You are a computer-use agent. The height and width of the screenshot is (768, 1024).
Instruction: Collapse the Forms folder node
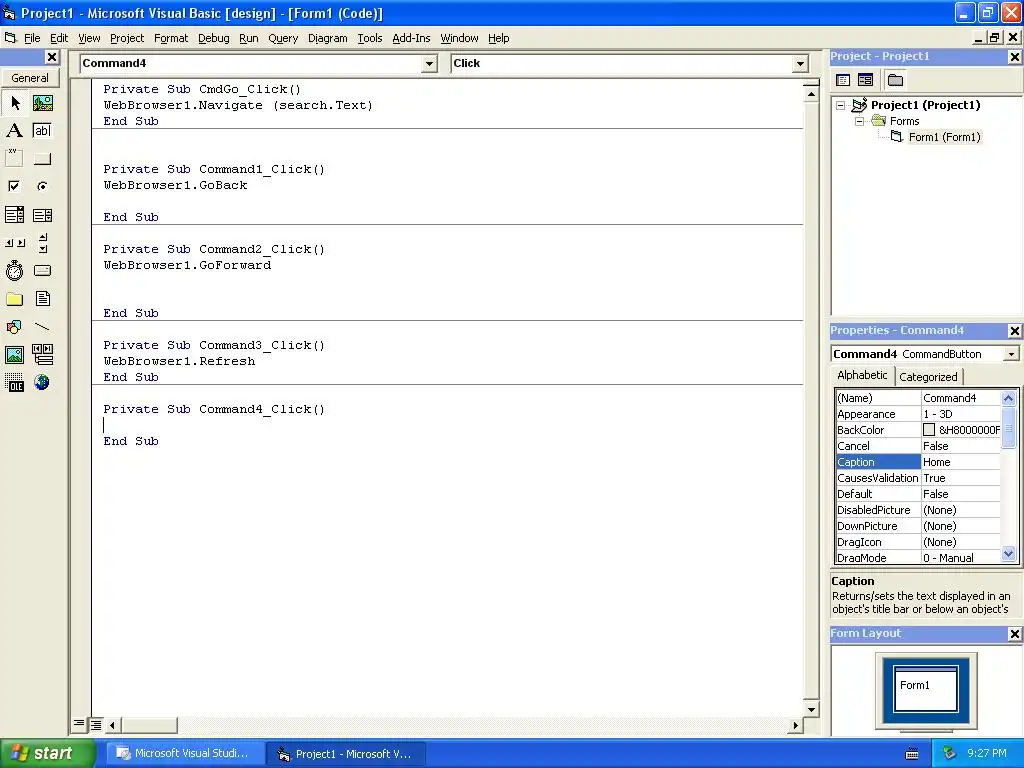pyautogui.click(x=860, y=121)
